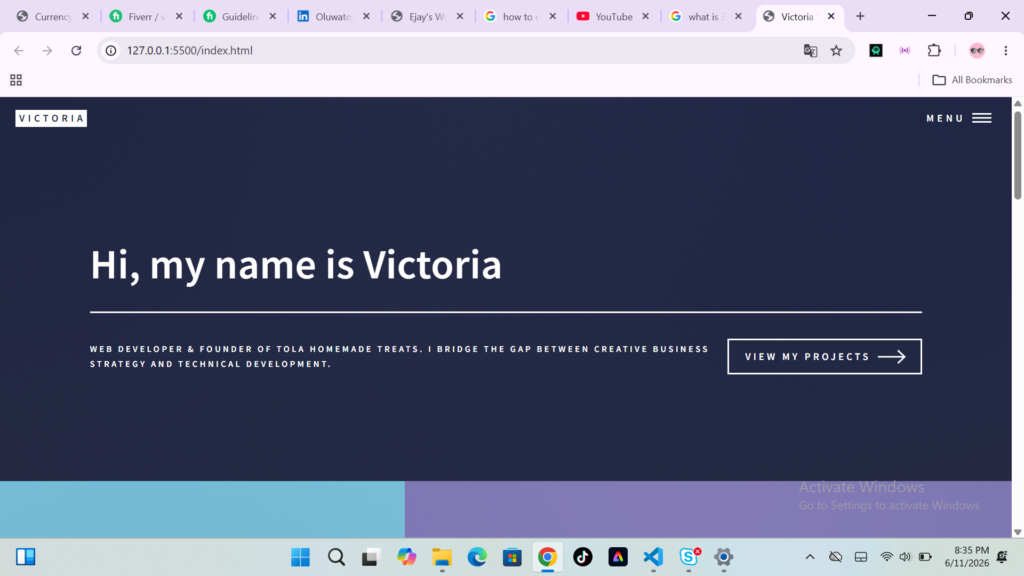Screen dimensions: 1024x576
Task: Switch to the Fiverr tab
Action: point(147,16)
